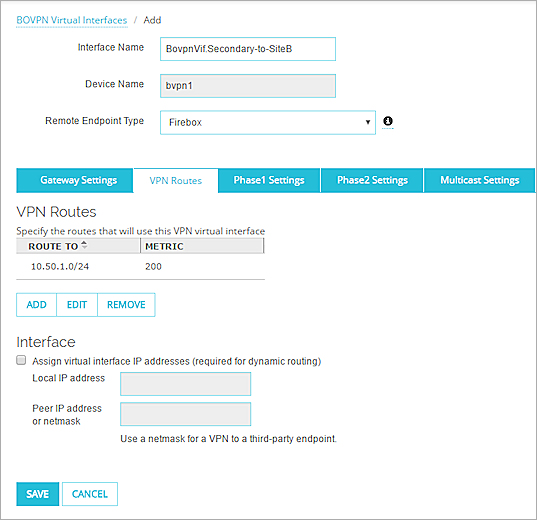Click the Local IP address field
Image resolution: width=537 pixels, height=520 pixels.
(185, 384)
